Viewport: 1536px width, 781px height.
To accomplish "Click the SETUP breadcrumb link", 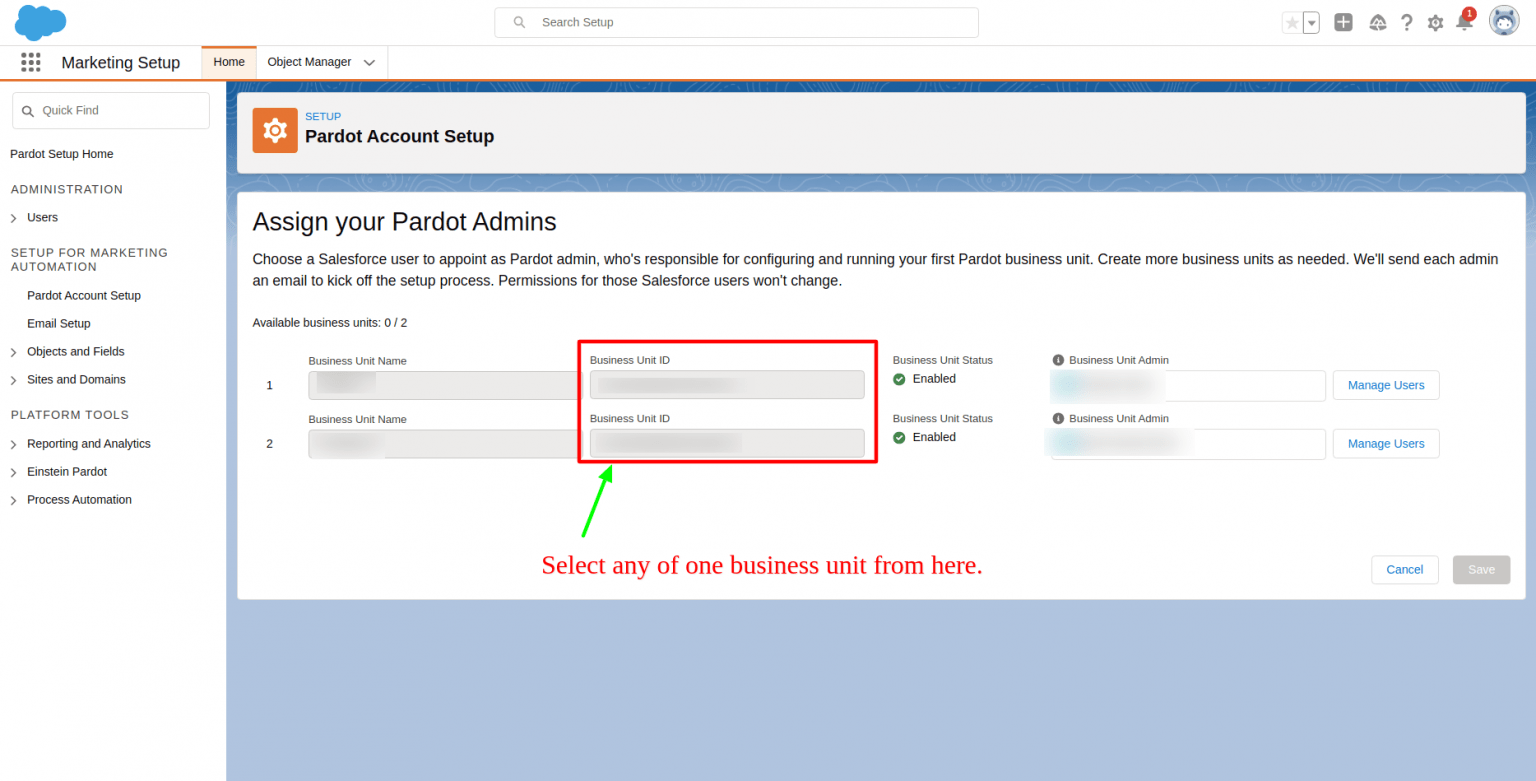I will (x=323, y=117).
